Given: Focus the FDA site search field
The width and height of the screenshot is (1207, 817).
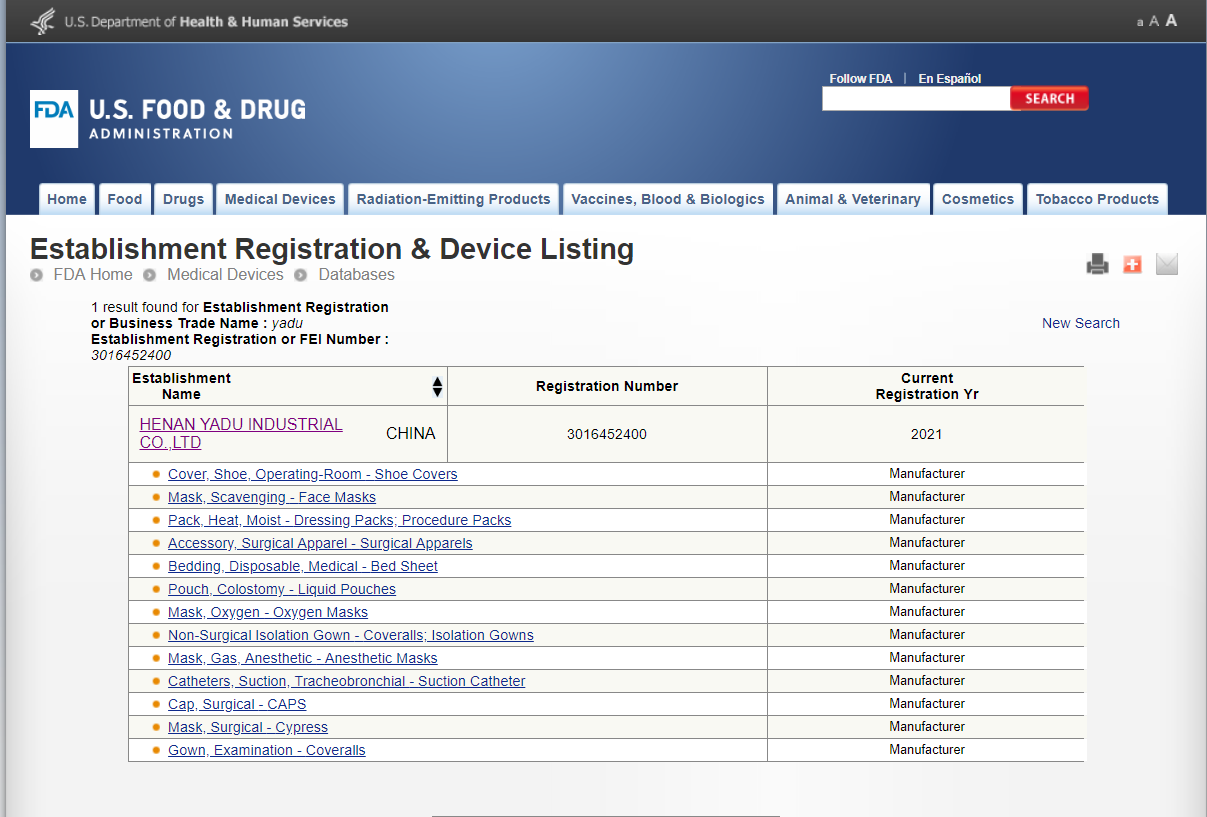Looking at the screenshot, I should [916, 98].
